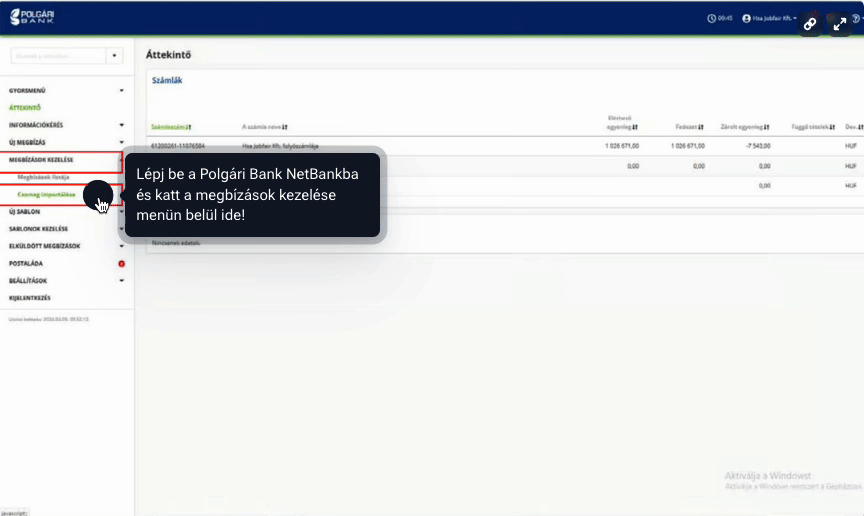Image resolution: width=864 pixels, height=516 pixels.
Task: Click the Áttekintő page title
Action: (168, 55)
